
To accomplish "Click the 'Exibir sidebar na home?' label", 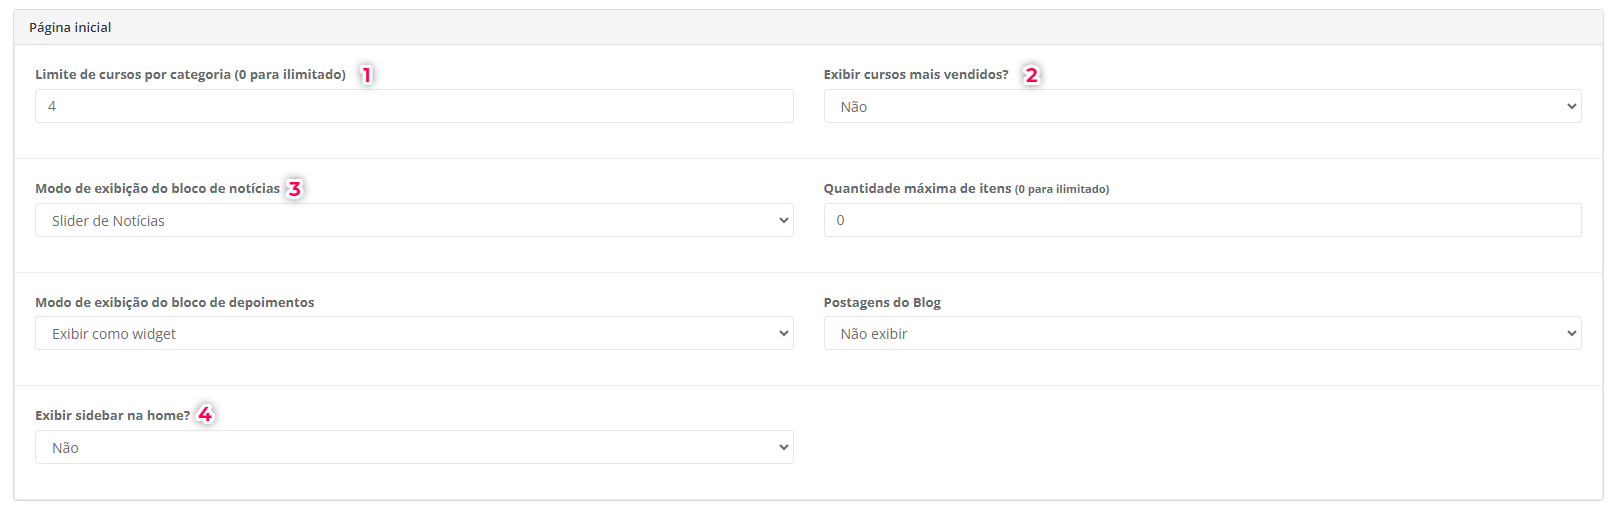I will (x=112, y=415).
